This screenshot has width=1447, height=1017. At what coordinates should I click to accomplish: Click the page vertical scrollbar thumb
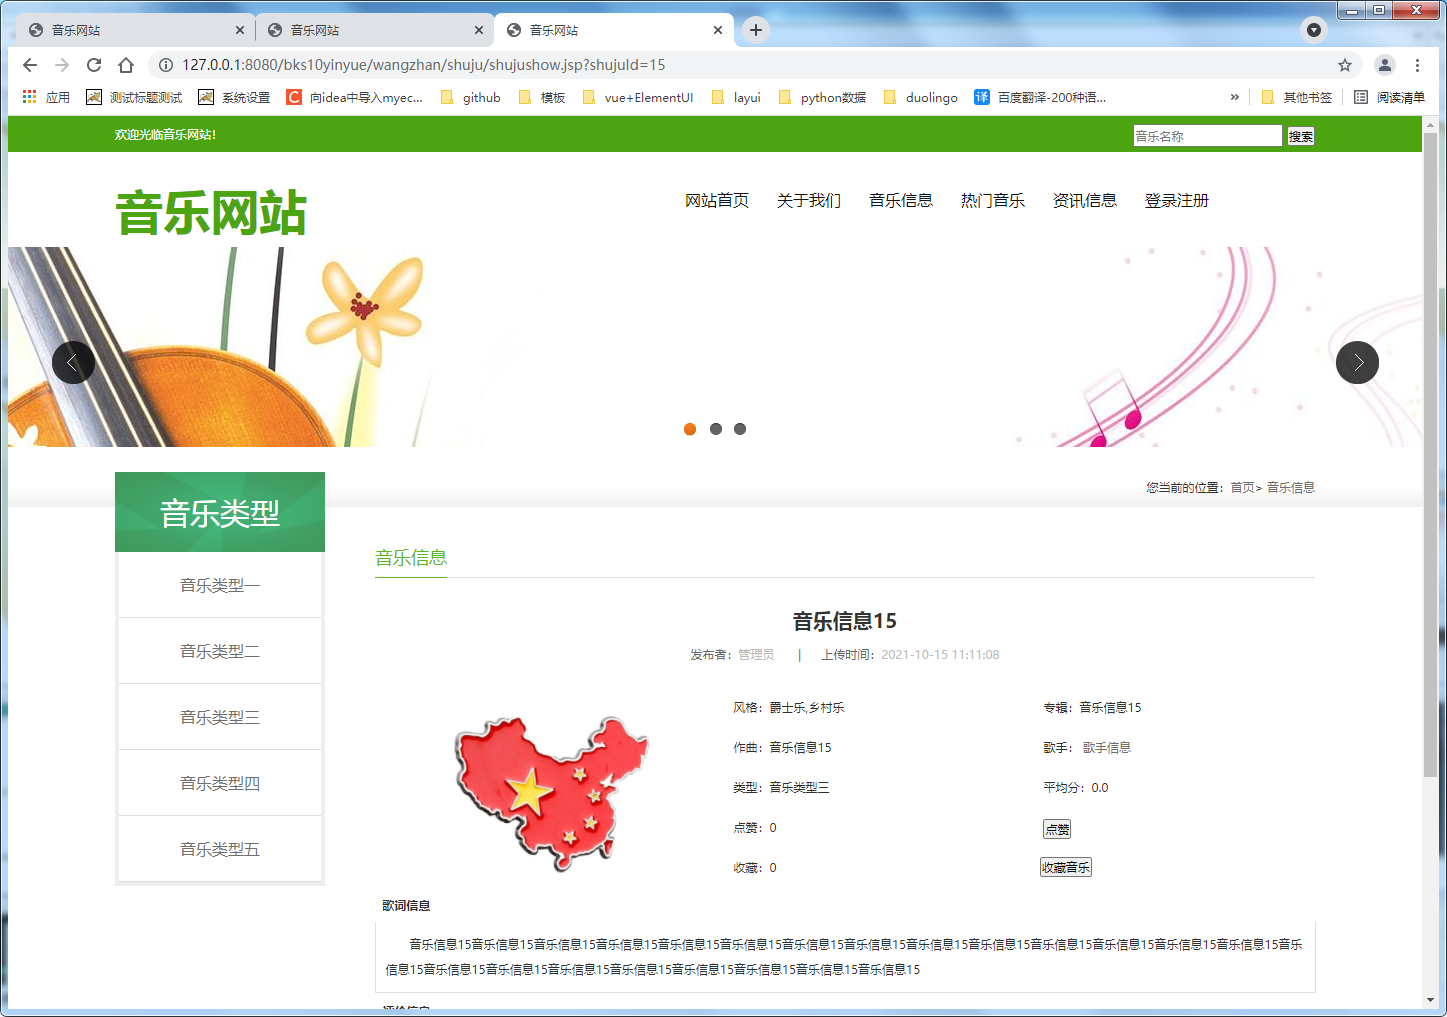point(1430,455)
